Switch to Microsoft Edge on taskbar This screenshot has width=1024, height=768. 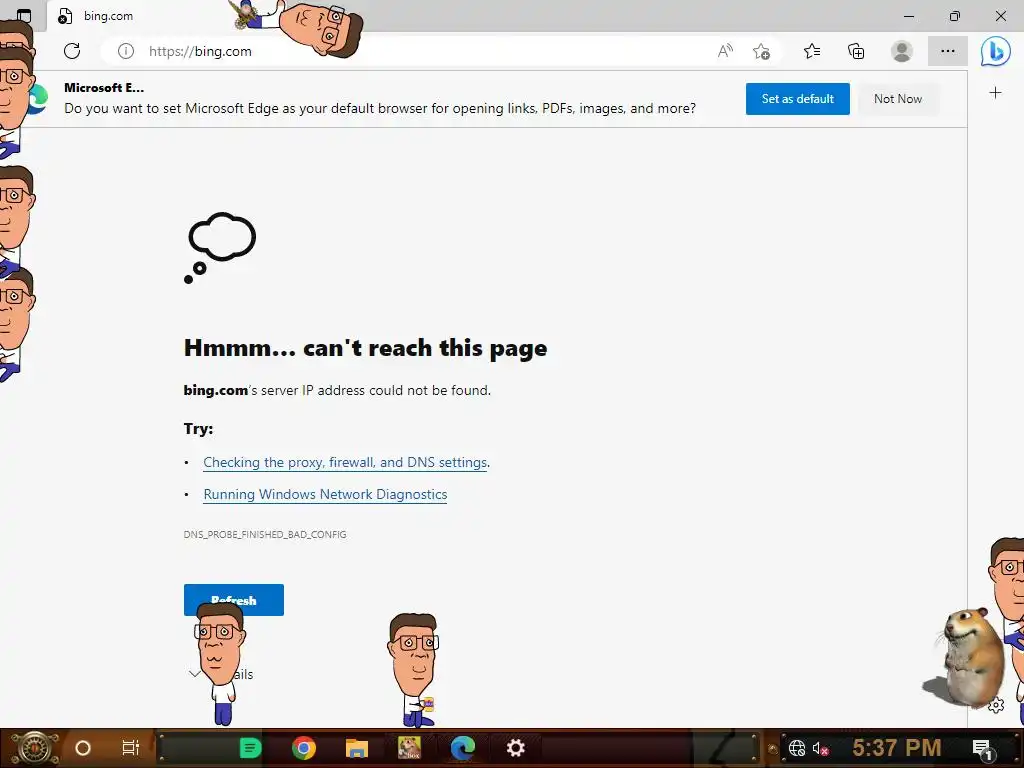coord(462,748)
